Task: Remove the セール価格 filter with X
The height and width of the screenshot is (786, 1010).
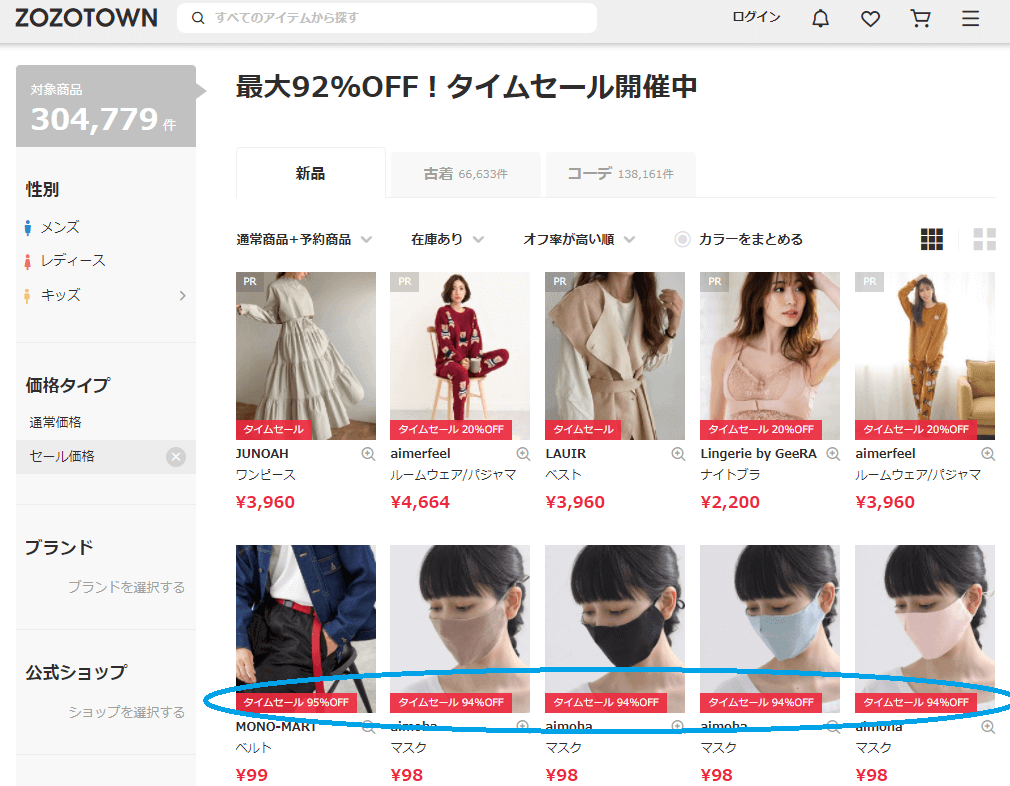Action: click(176, 457)
